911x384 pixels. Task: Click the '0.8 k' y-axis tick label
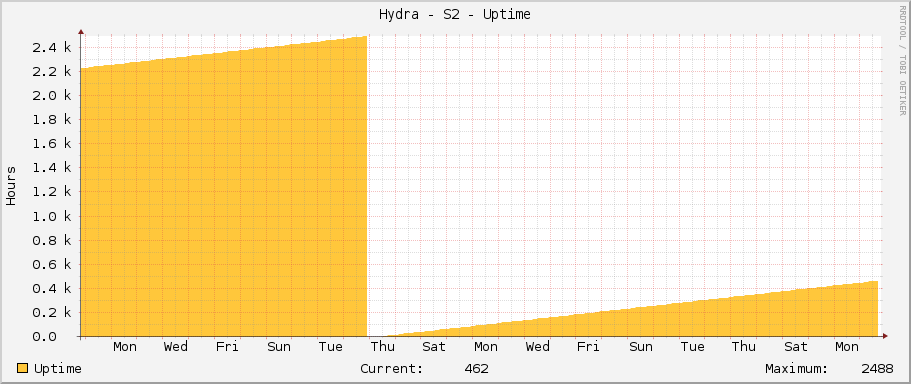[x=52, y=240]
